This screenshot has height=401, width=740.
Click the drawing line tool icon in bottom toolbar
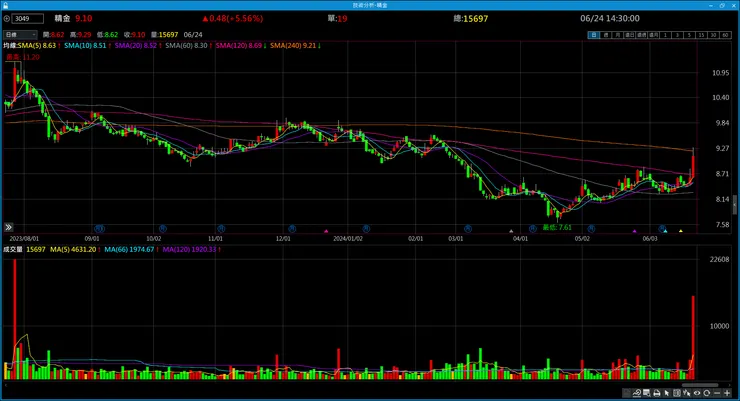click(637, 393)
